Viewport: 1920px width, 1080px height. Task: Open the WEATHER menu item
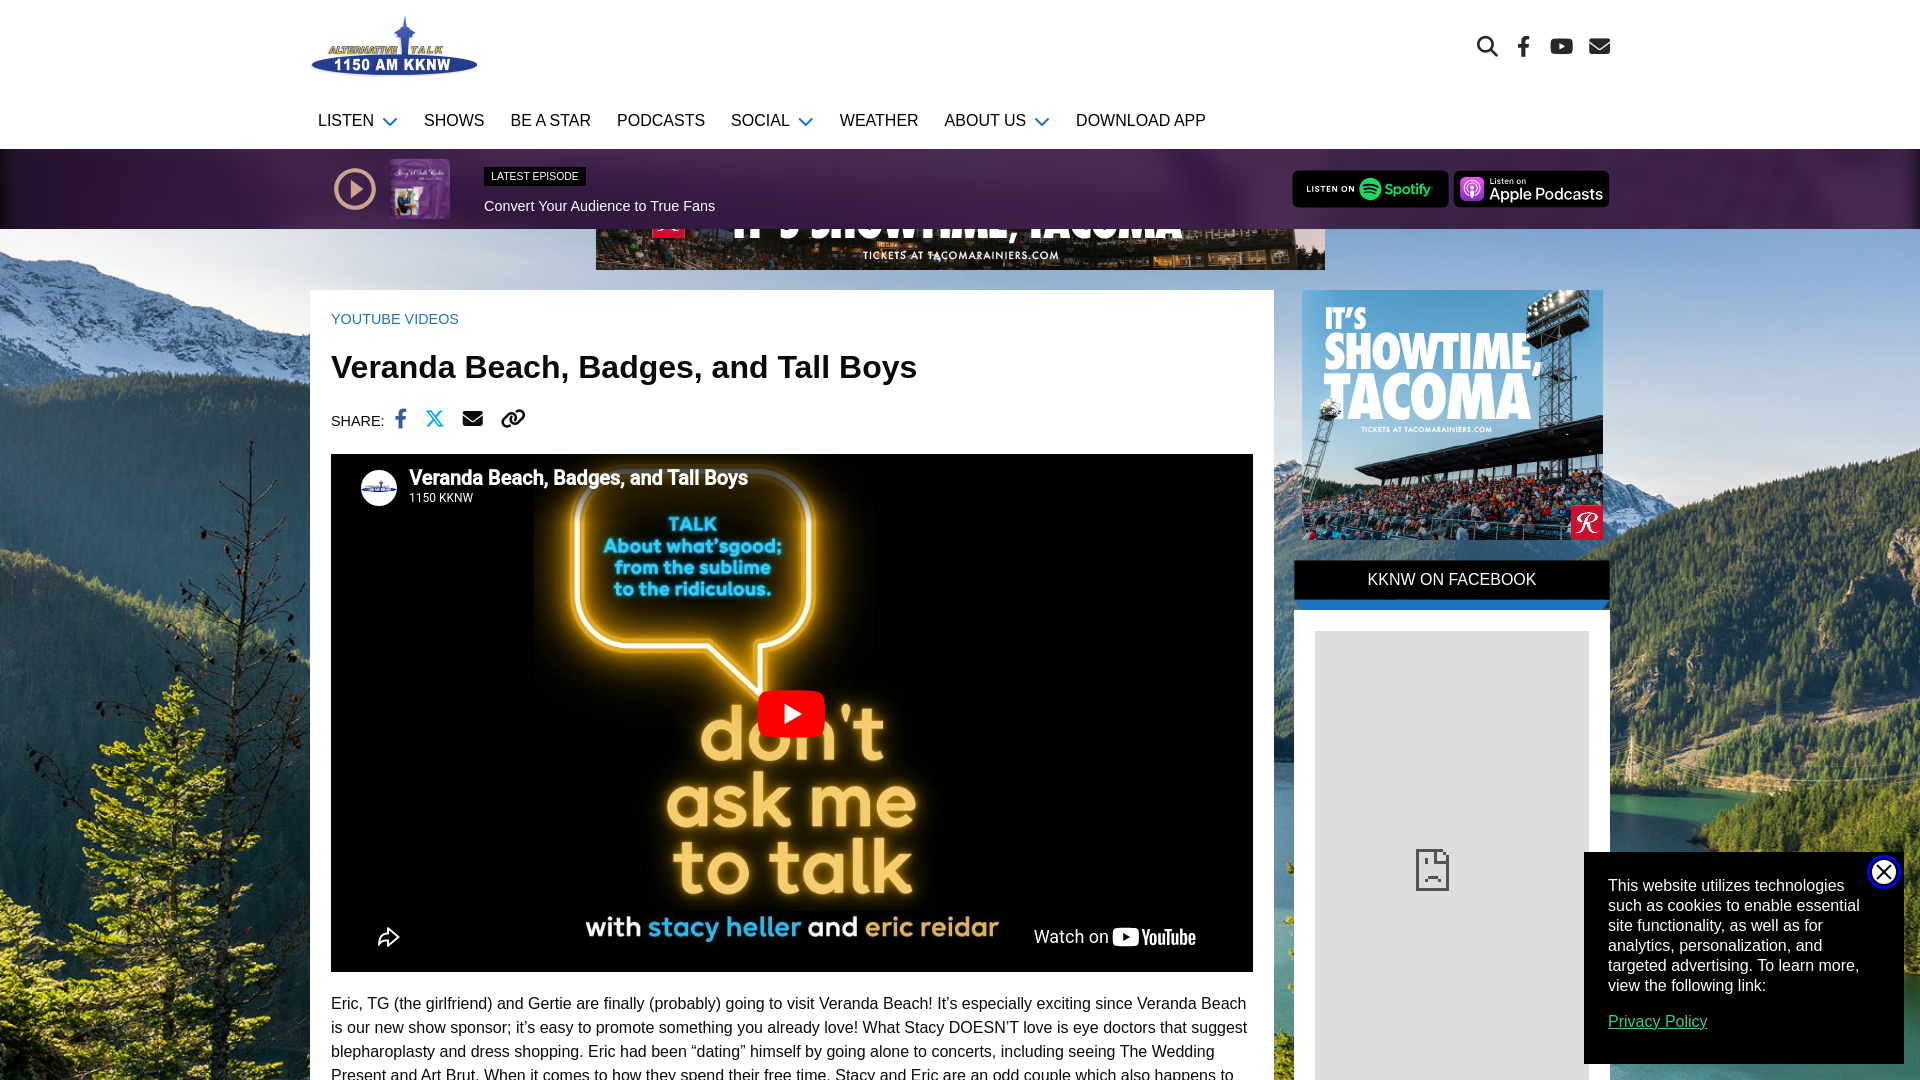[879, 121]
